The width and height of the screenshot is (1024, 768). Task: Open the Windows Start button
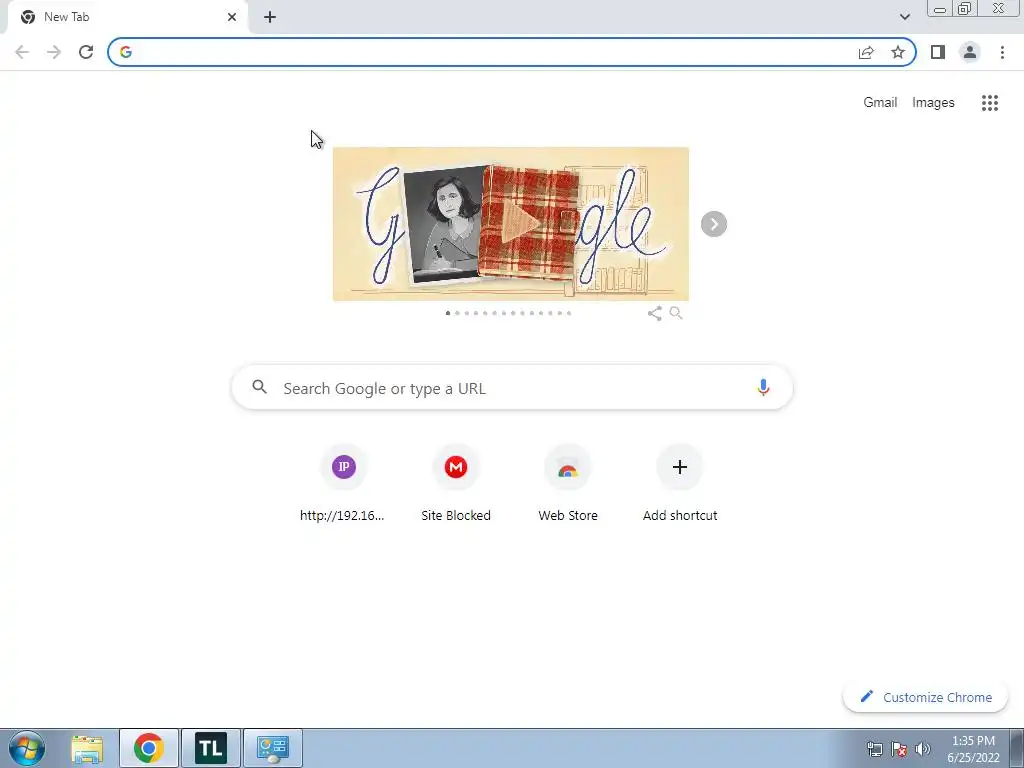(x=27, y=748)
